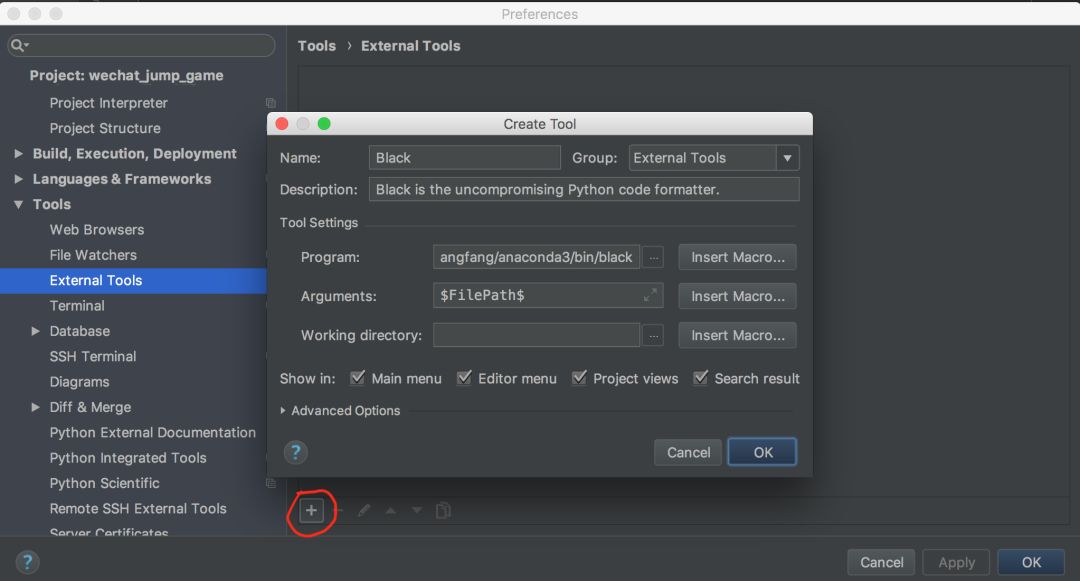Open Preferences help question mark icon
Viewport: 1080px width, 581px height.
coord(27,562)
